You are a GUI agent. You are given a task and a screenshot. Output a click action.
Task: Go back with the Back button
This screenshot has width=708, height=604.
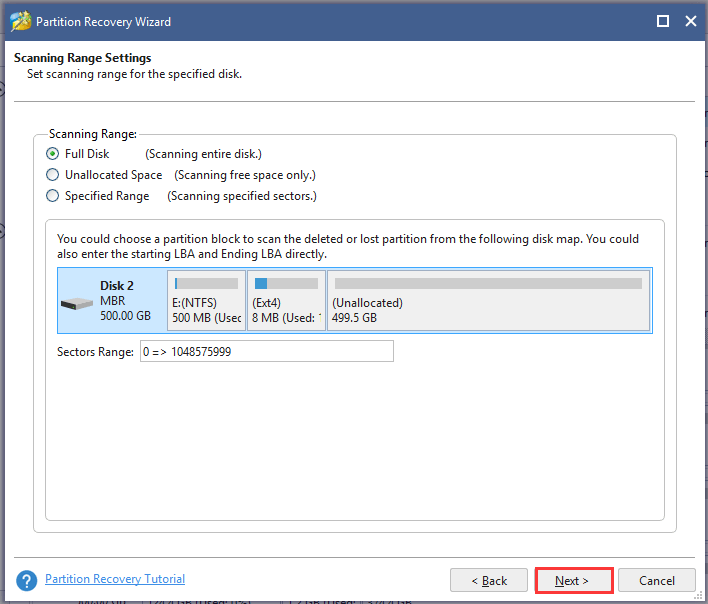pos(489,581)
